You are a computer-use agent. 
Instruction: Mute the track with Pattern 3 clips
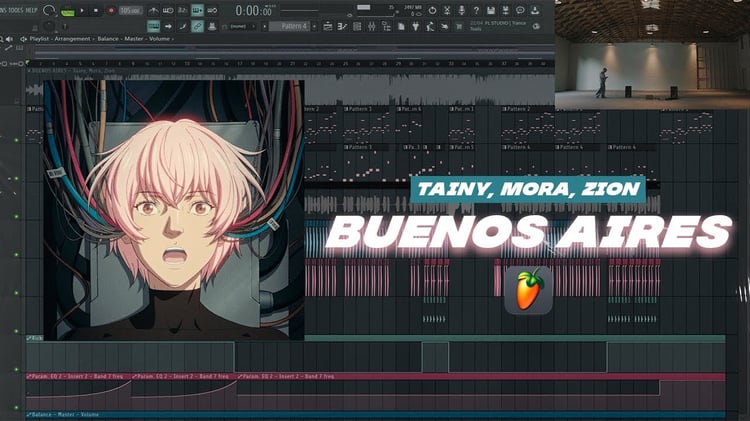coord(16,178)
